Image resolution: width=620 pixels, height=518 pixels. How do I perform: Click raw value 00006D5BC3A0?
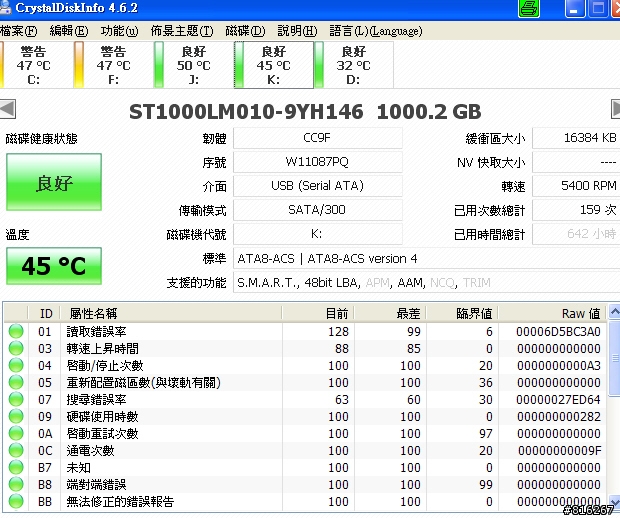(x=558, y=331)
